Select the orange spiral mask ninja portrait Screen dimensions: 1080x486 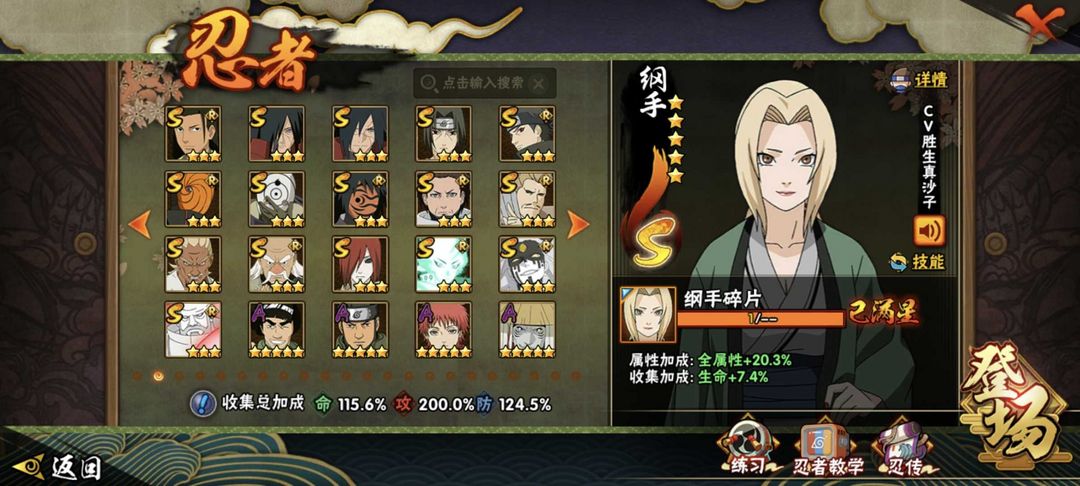tap(194, 199)
